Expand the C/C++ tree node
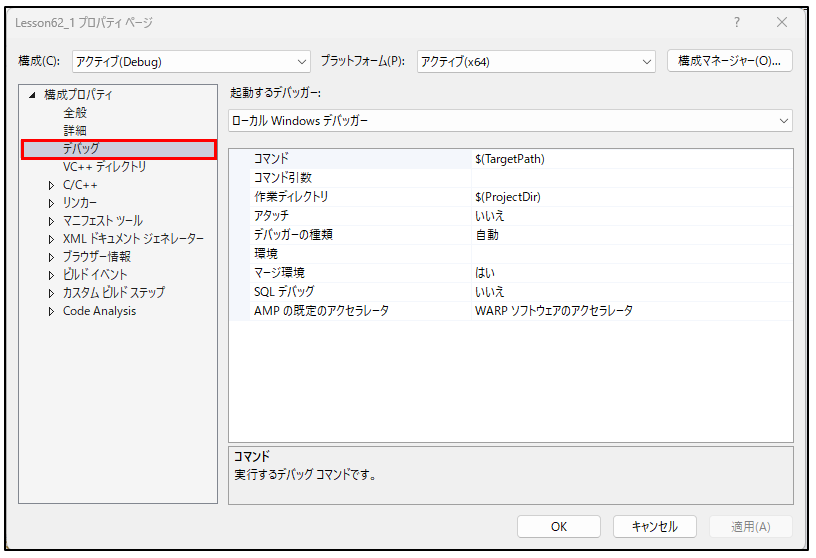Image resolution: width=816 pixels, height=558 pixels. pos(52,185)
